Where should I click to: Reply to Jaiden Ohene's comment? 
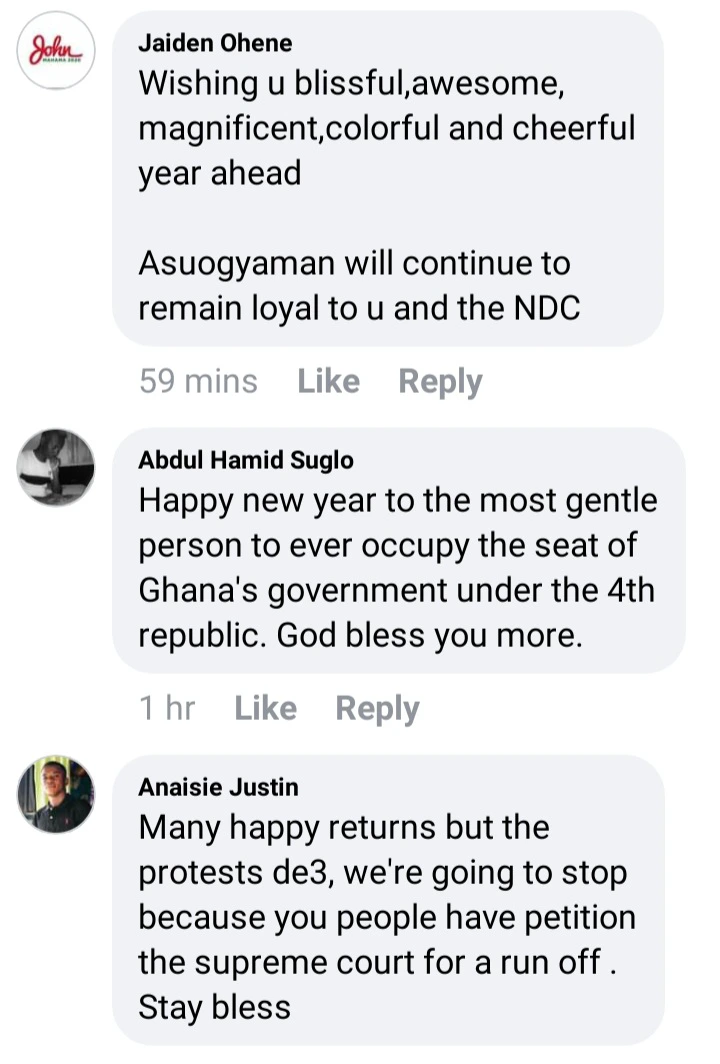point(440,381)
